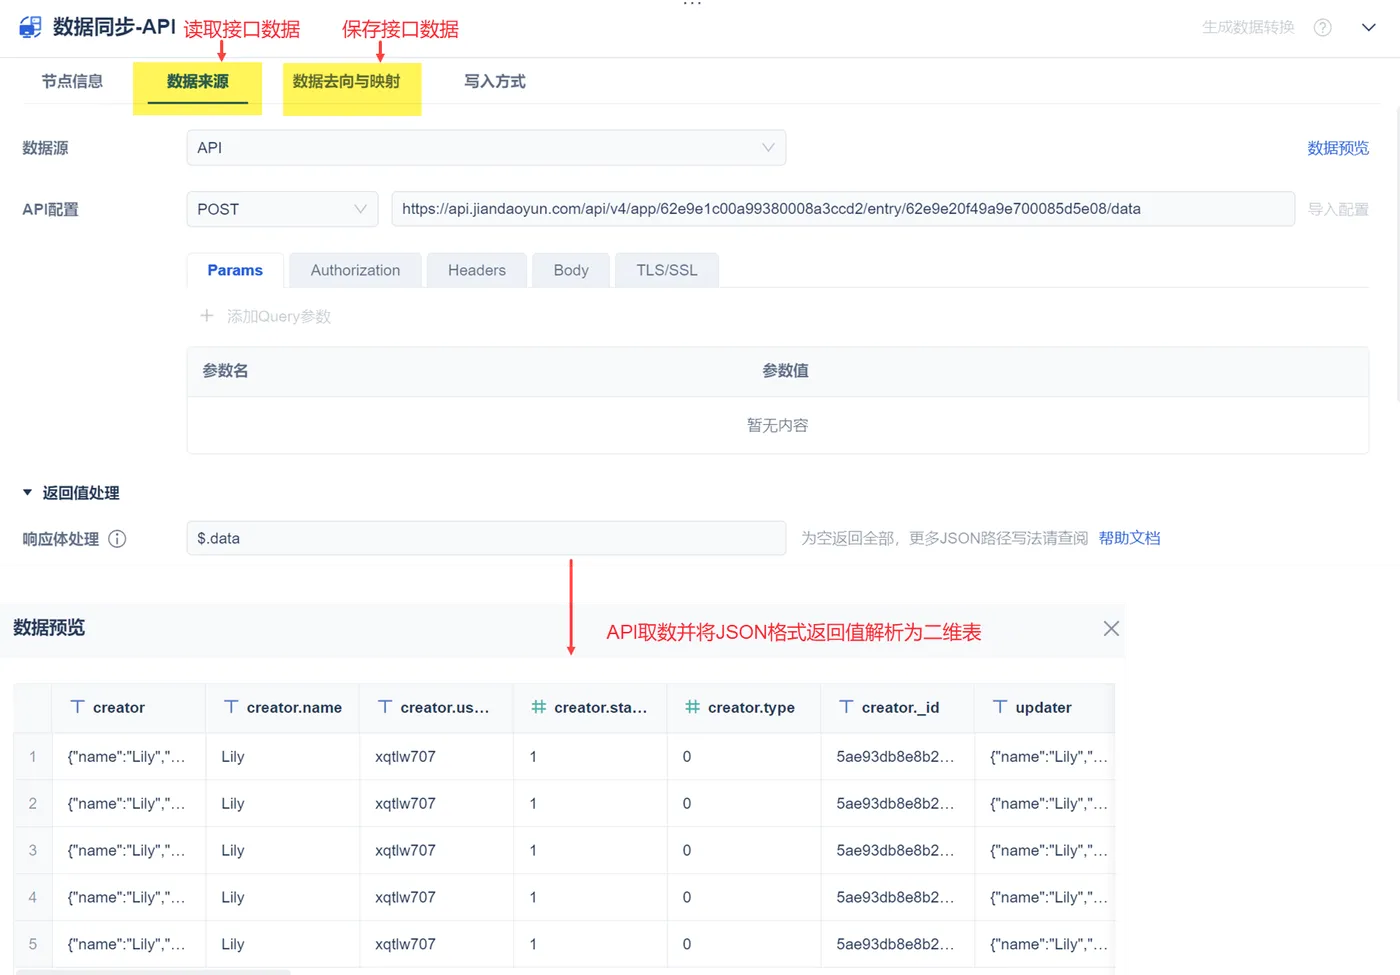The image size is (1400, 975).
Task: Click the creator._id column header
Action: coord(897,708)
